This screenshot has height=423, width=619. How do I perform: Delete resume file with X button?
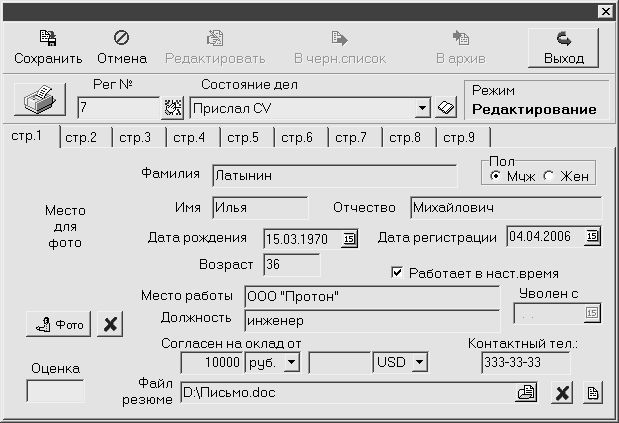click(x=562, y=393)
